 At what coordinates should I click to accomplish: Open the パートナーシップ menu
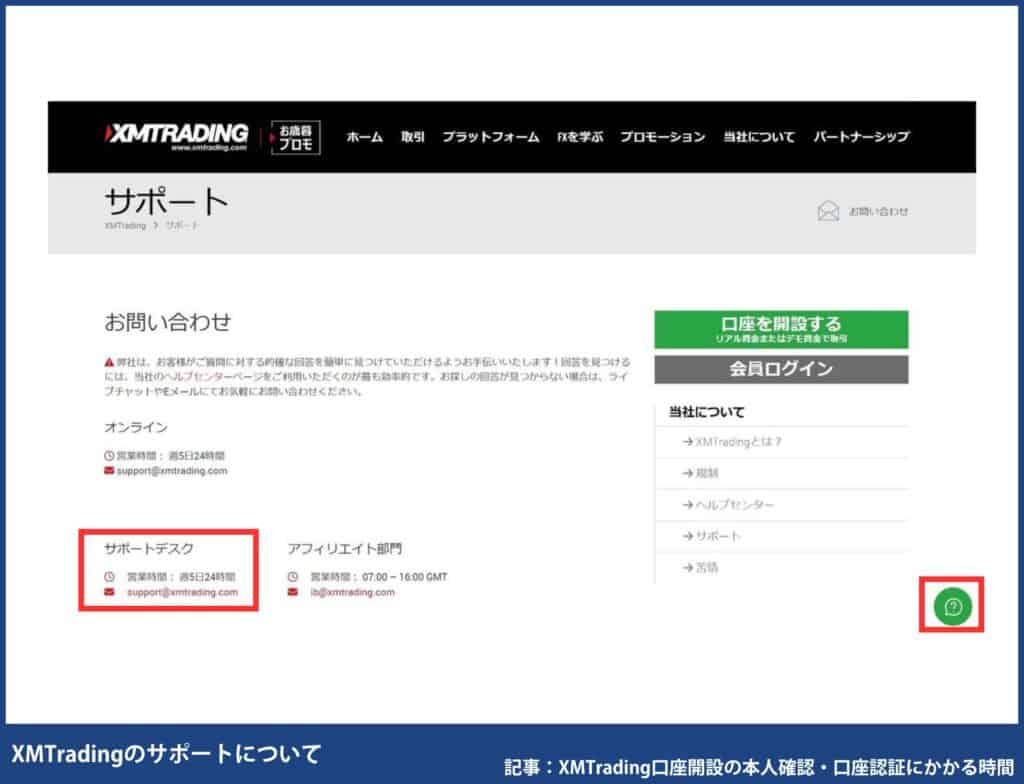[x=861, y=137]
